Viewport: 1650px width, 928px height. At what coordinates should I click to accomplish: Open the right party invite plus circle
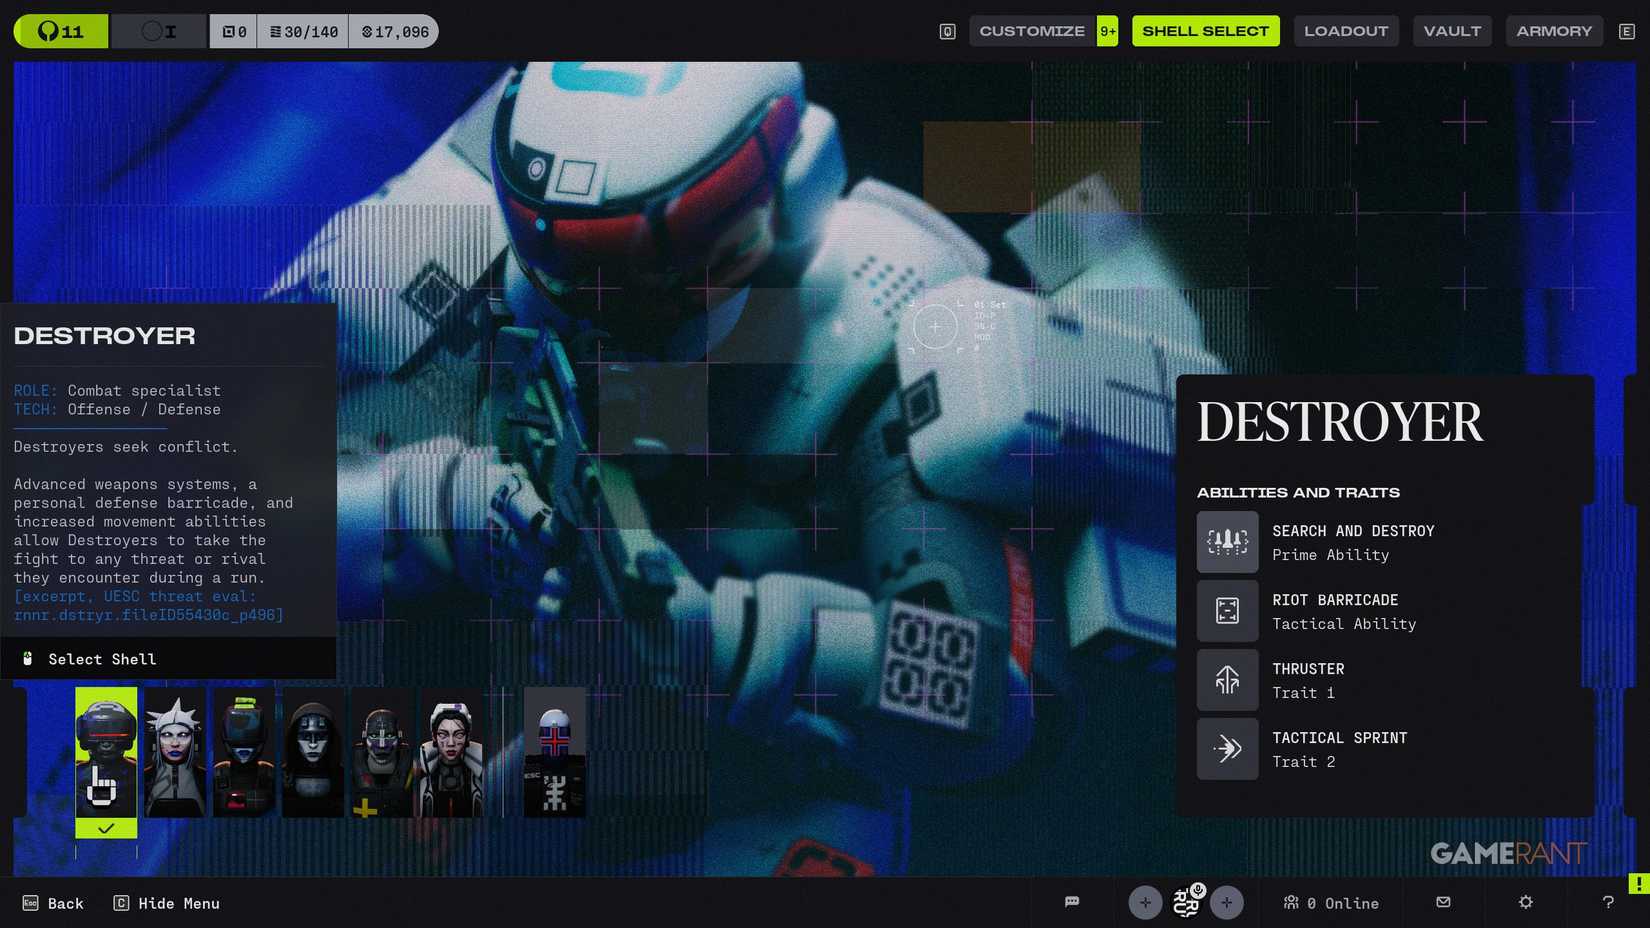coord(1227,903)
